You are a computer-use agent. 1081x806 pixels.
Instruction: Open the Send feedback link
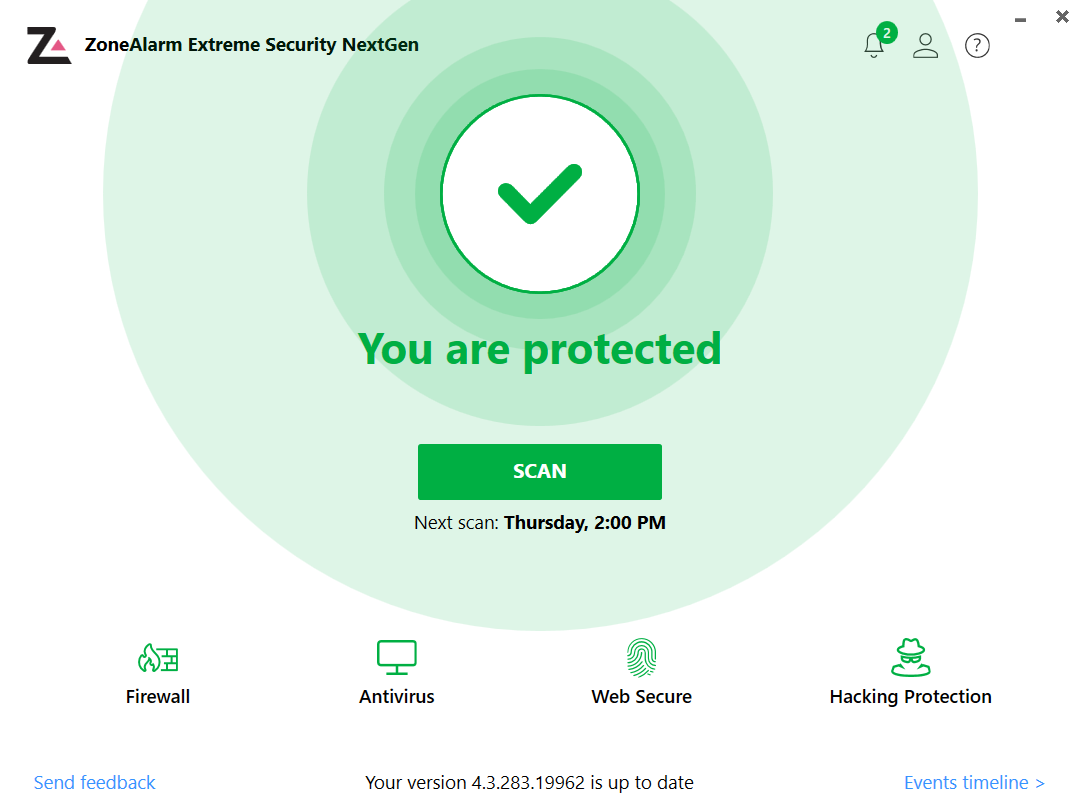click(95, 782)
